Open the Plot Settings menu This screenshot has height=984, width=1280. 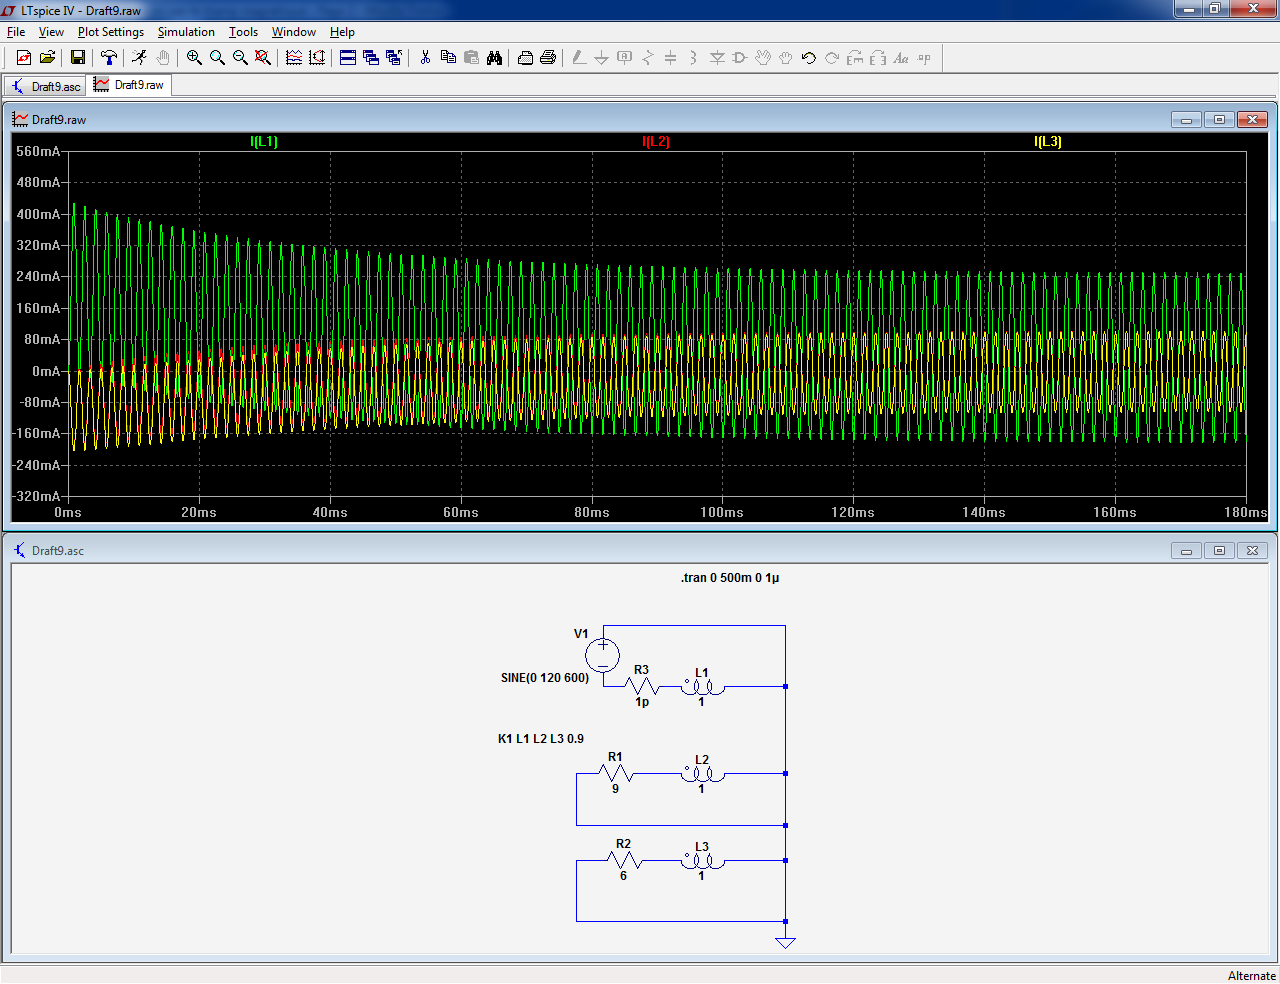pyautogui.click(x=110, y=32)
